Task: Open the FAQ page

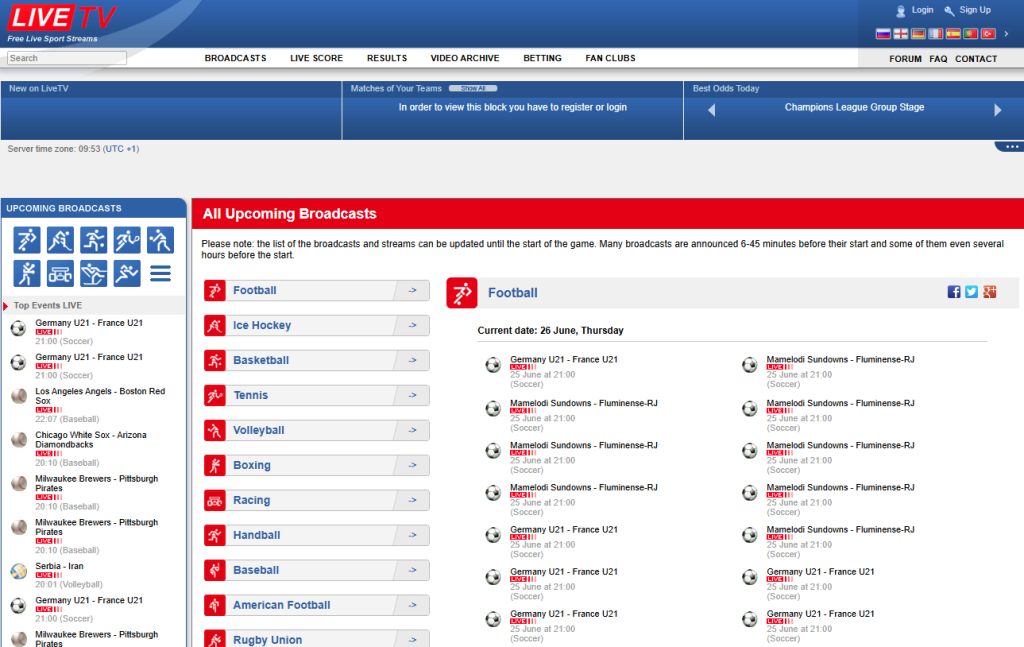Action: point(938,59)
